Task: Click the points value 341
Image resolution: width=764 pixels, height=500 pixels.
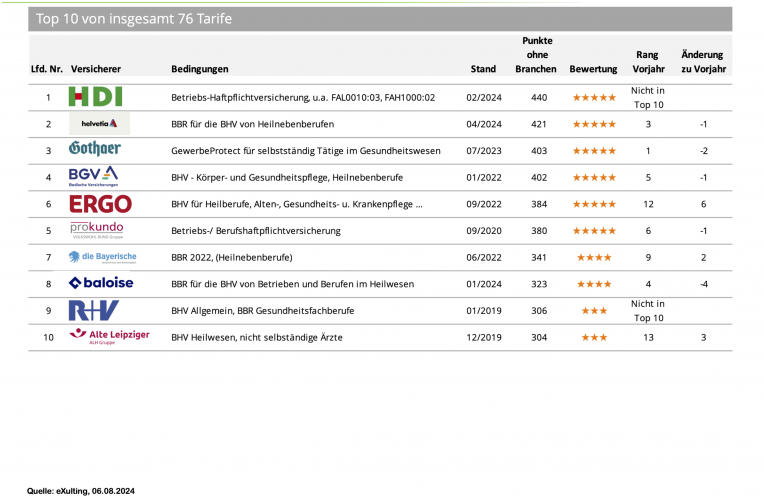Action: point(539,257)
